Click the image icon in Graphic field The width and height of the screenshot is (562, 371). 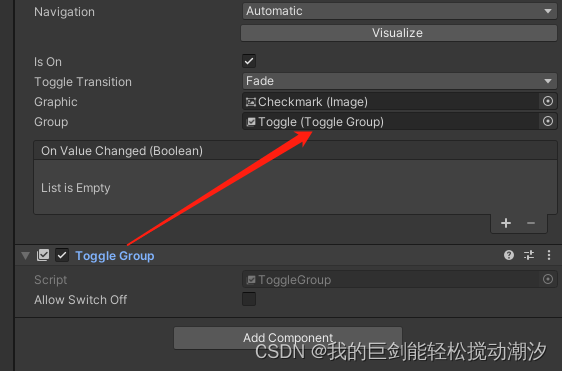[251, 102]
